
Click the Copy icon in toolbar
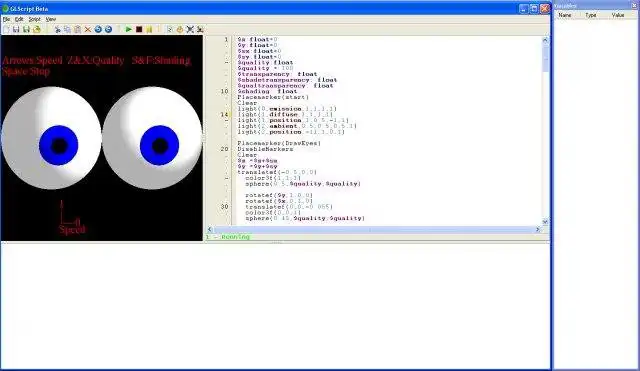pyautogui.click(x=67, y=29)
